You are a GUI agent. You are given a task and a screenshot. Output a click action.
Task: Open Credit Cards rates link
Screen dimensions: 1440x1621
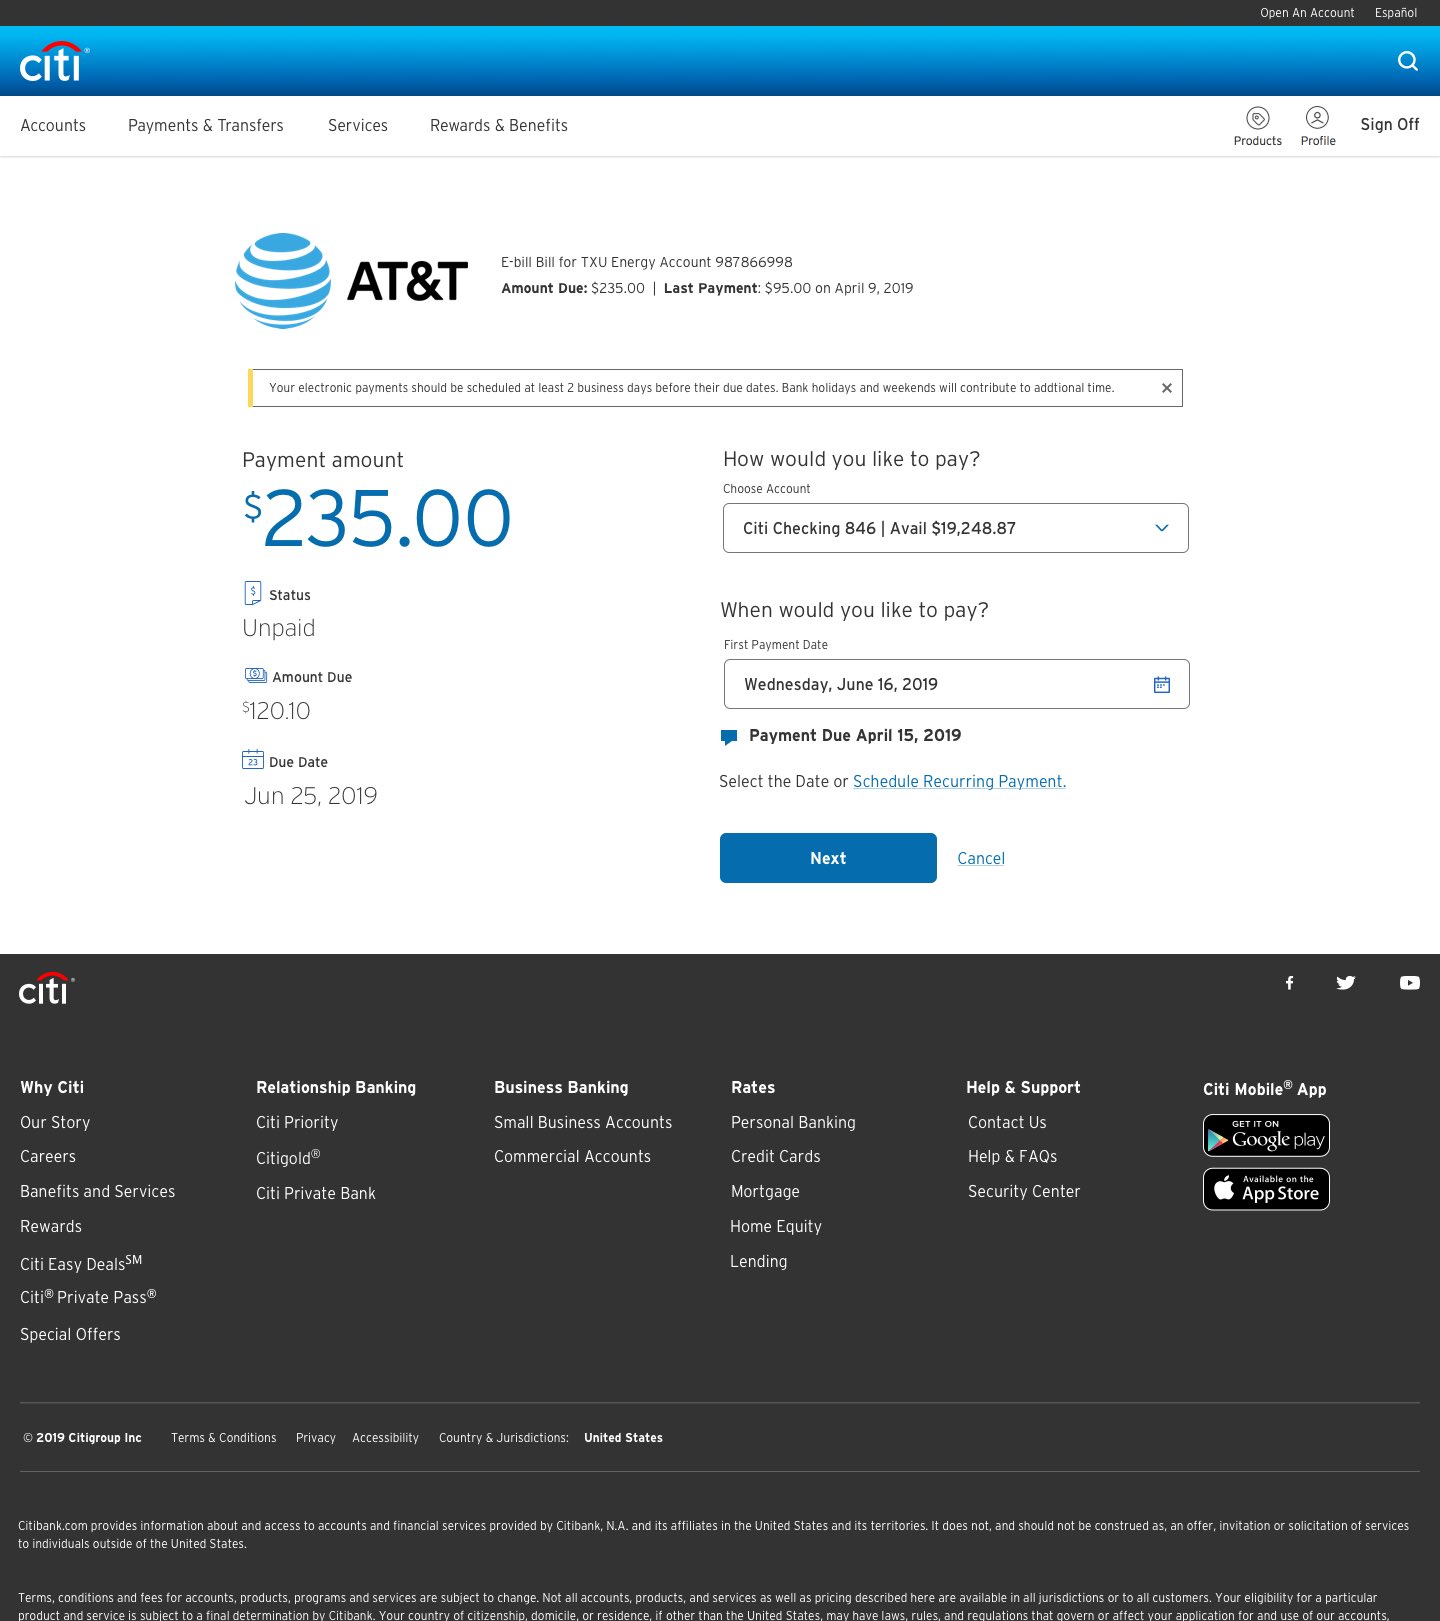coord(776,1156)
